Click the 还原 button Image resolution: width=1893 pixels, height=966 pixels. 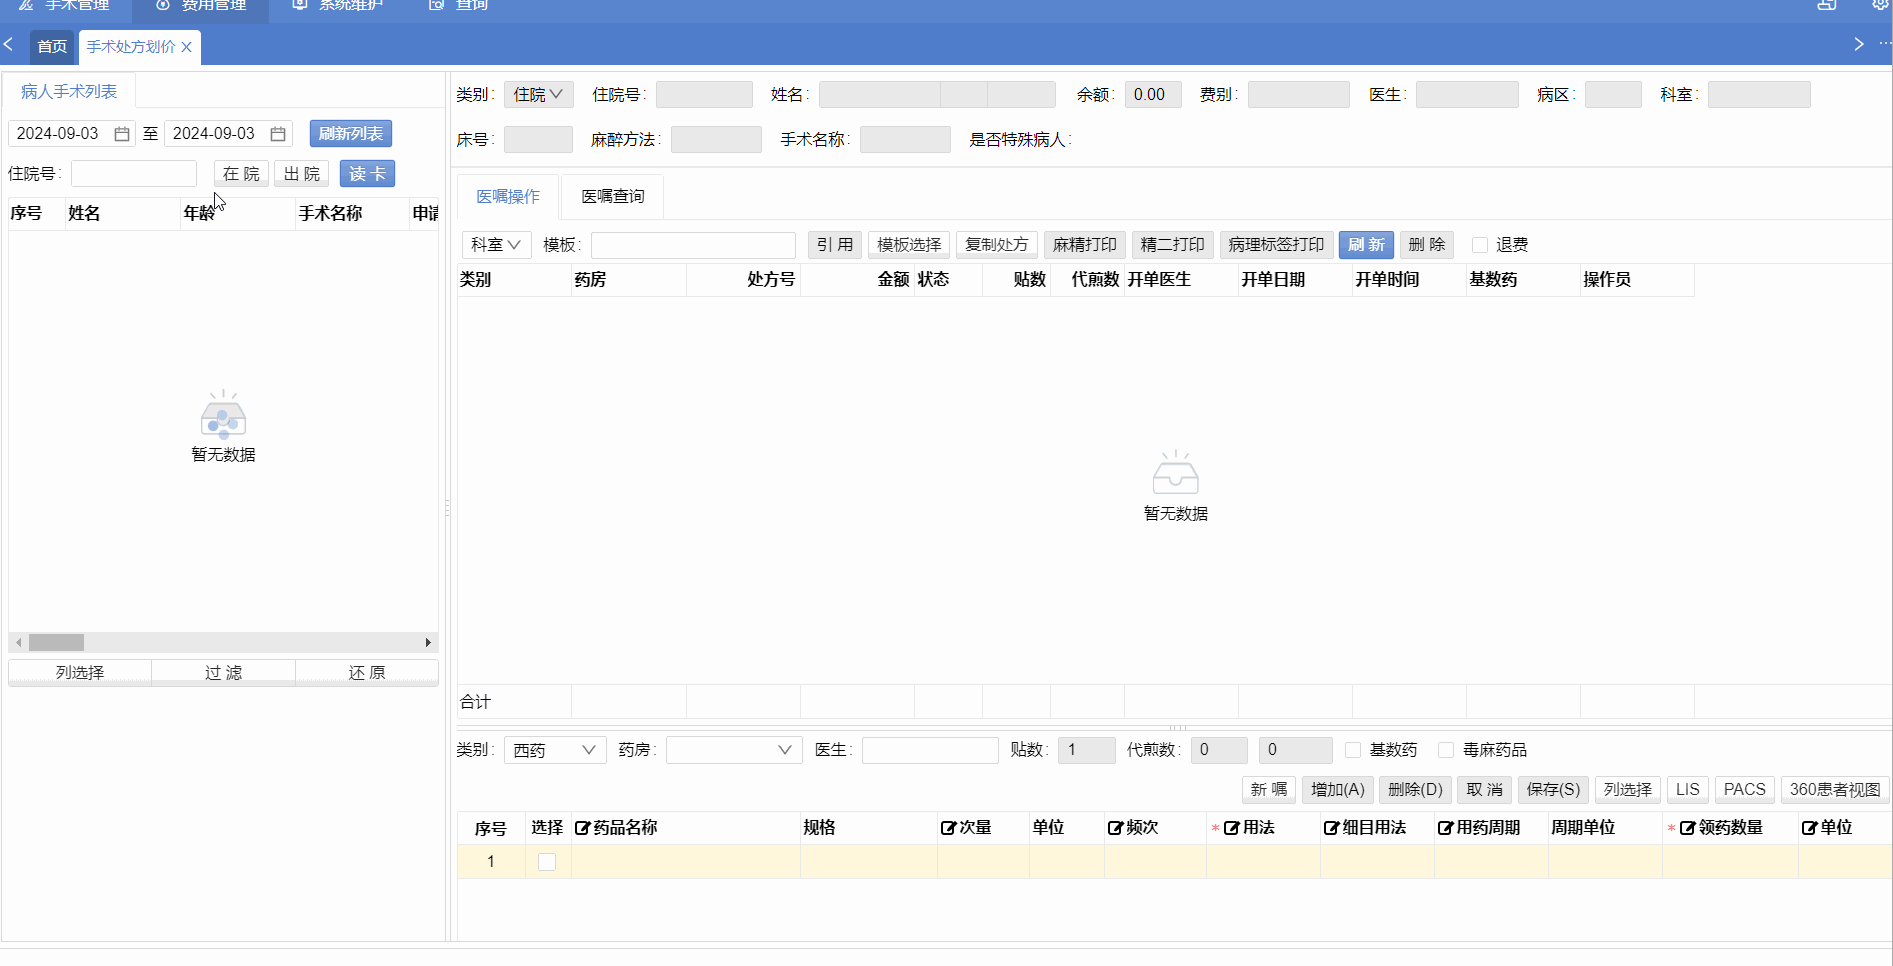pyautogui.click(x=367, y=673)
